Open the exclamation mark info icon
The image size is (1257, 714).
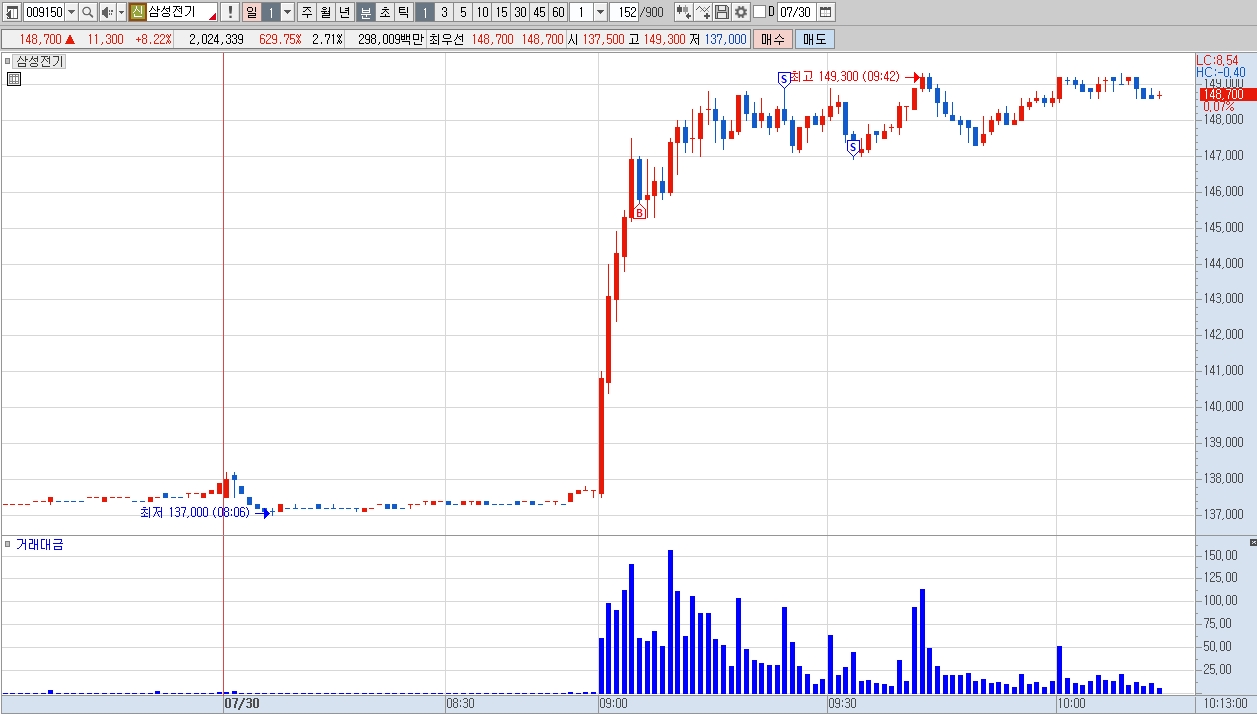[230, 12]
